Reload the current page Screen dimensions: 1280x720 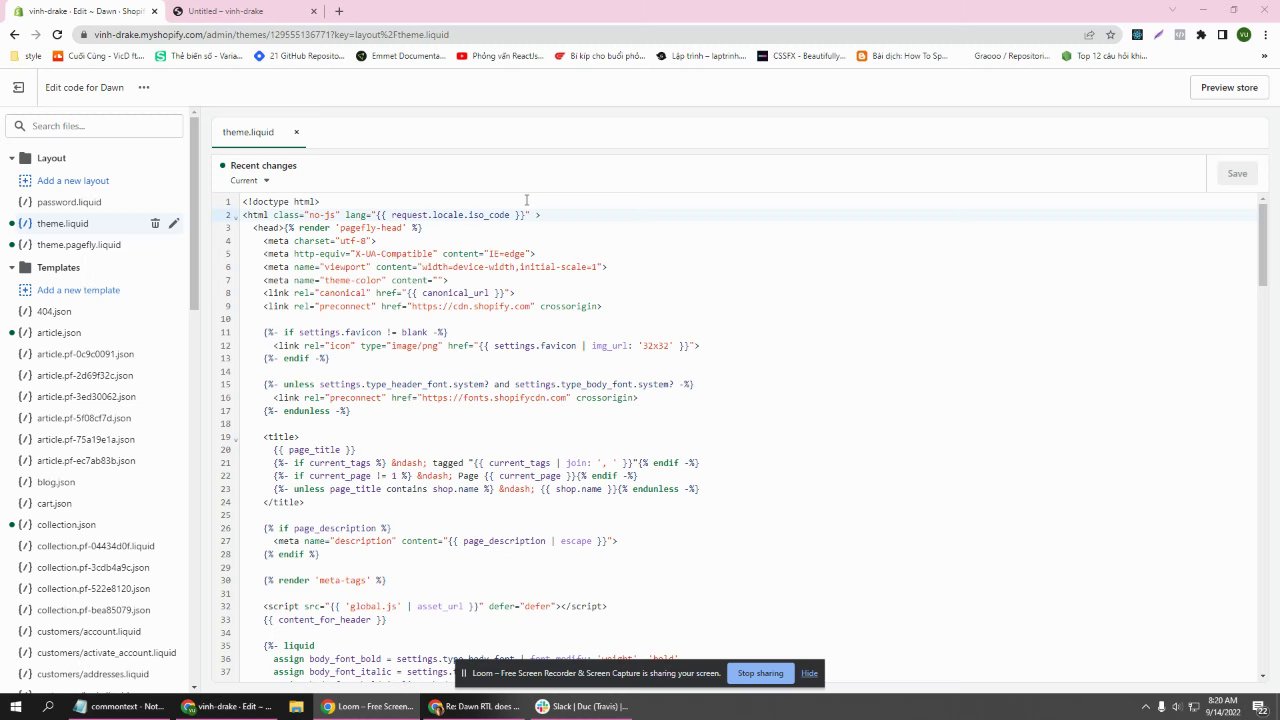point(57,34)
